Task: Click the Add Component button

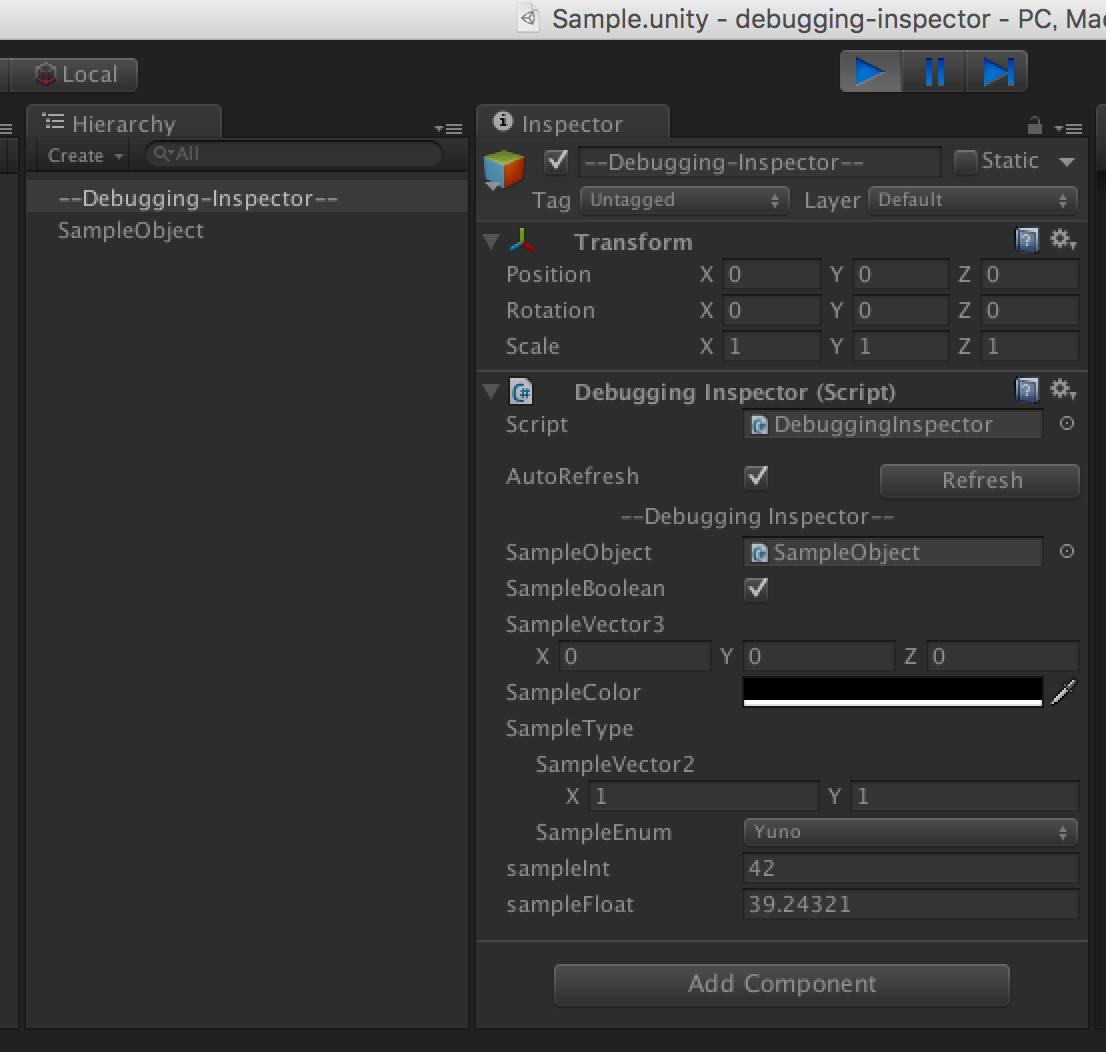Action: pyautogui.click(x=781, y=984)
